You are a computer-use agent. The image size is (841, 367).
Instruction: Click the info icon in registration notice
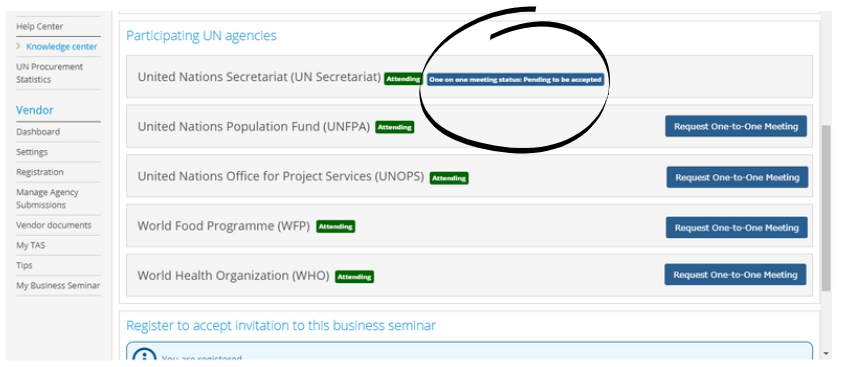144,358
